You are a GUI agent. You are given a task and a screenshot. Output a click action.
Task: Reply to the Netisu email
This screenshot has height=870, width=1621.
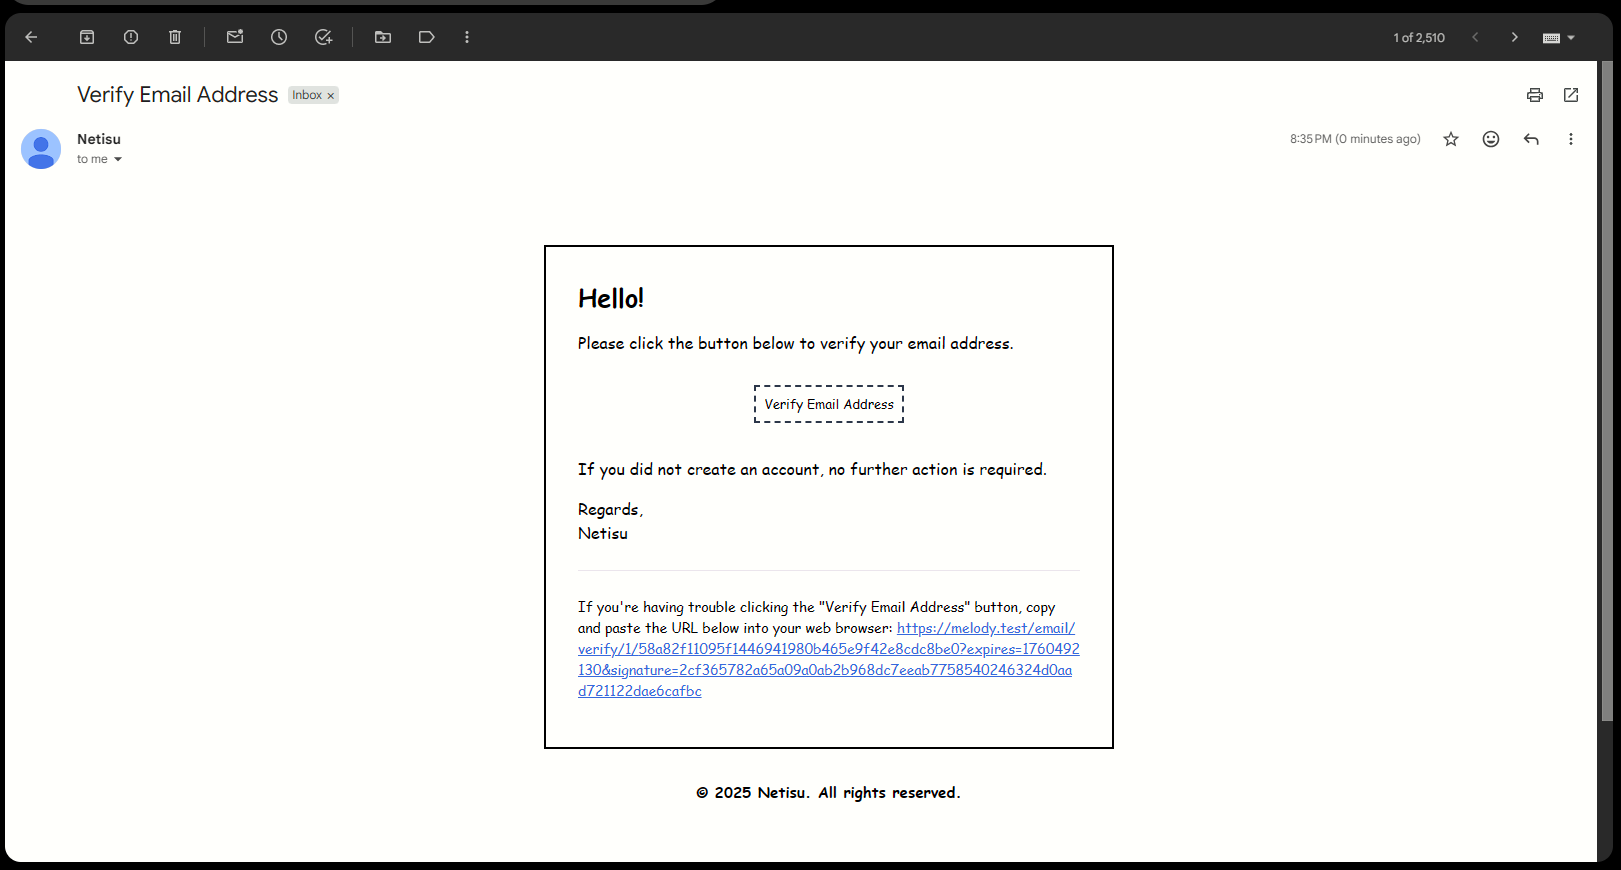point(1531,139)
